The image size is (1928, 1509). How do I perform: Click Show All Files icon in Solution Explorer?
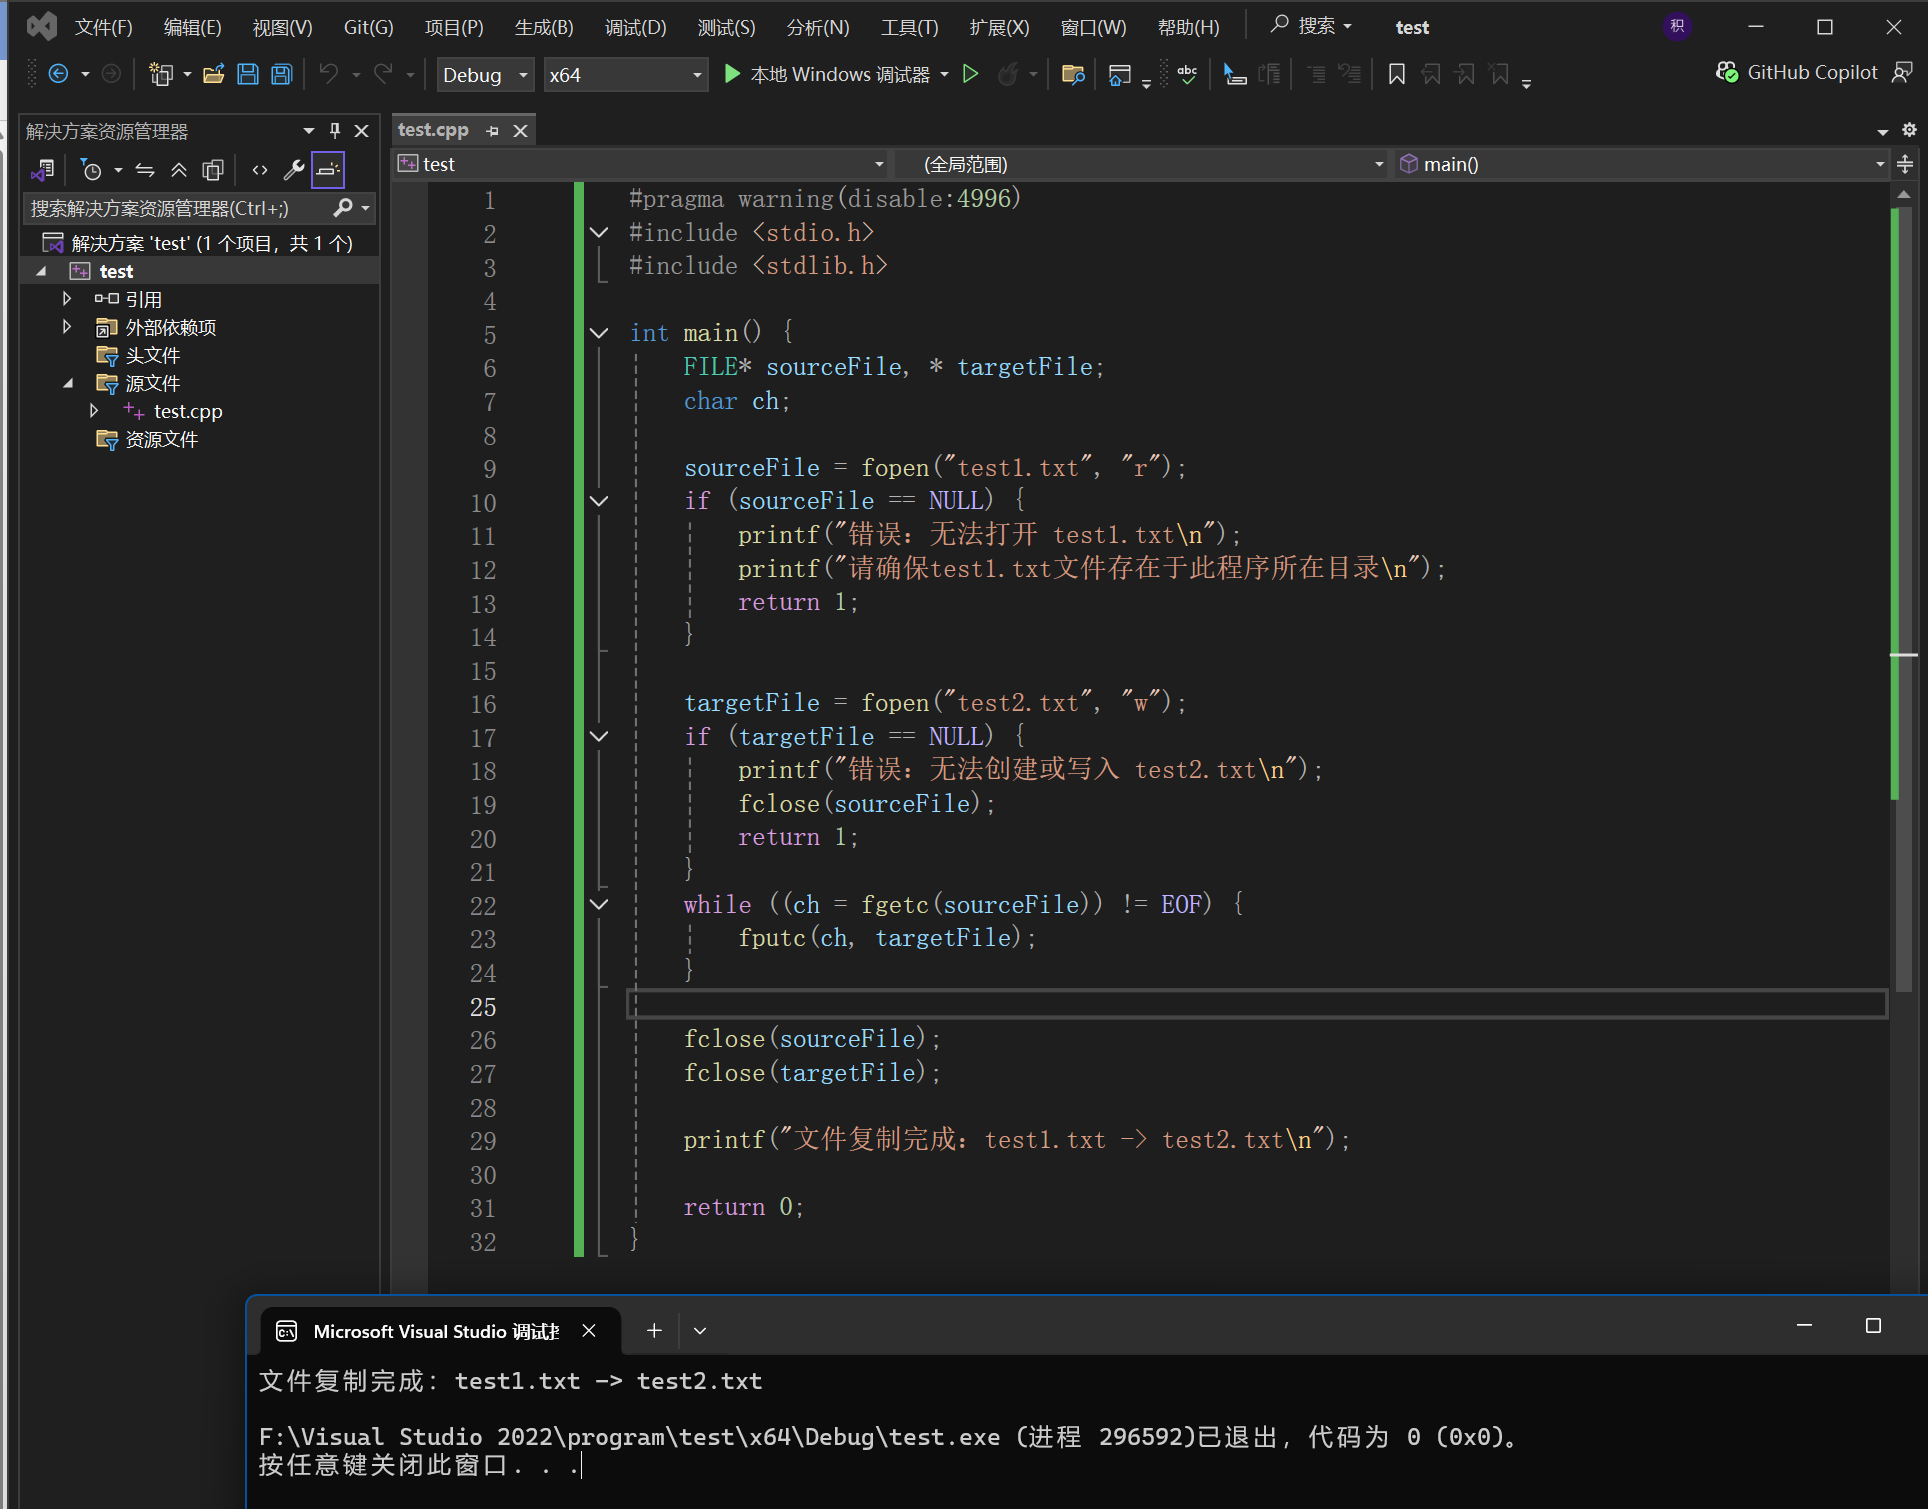pos(213,170)
